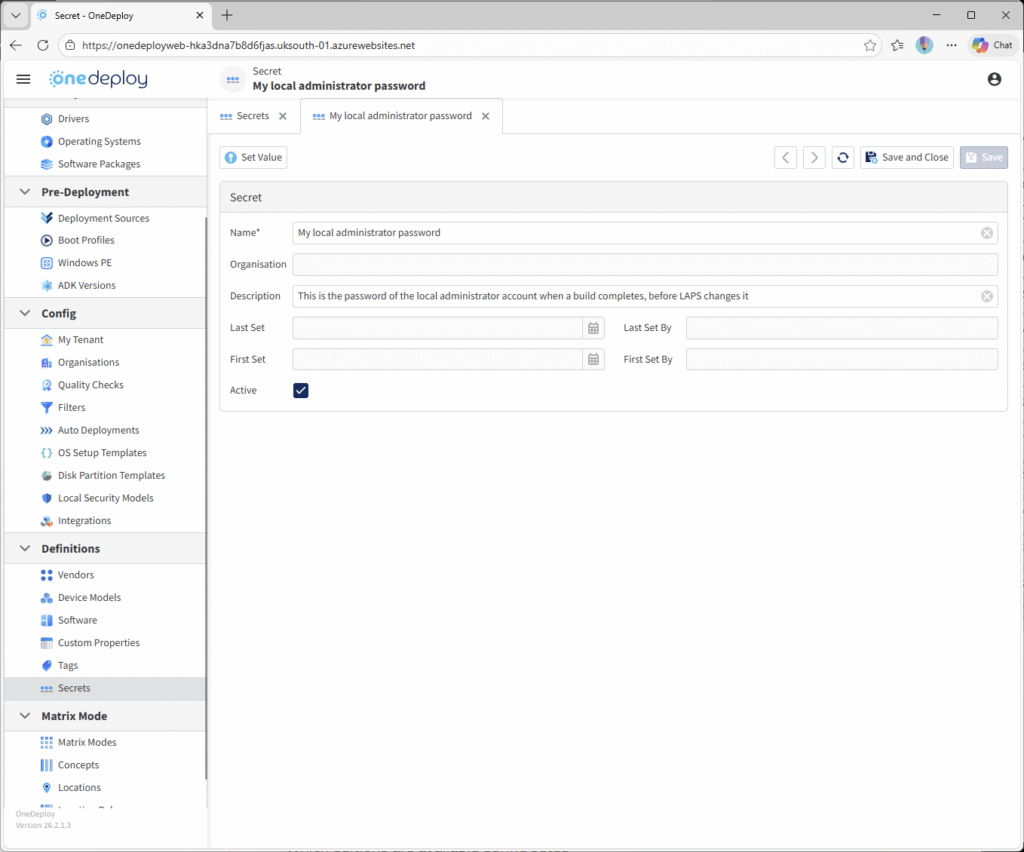Uncheck the Active checkbox
The image size is (1024, 852).
point(300,390)
